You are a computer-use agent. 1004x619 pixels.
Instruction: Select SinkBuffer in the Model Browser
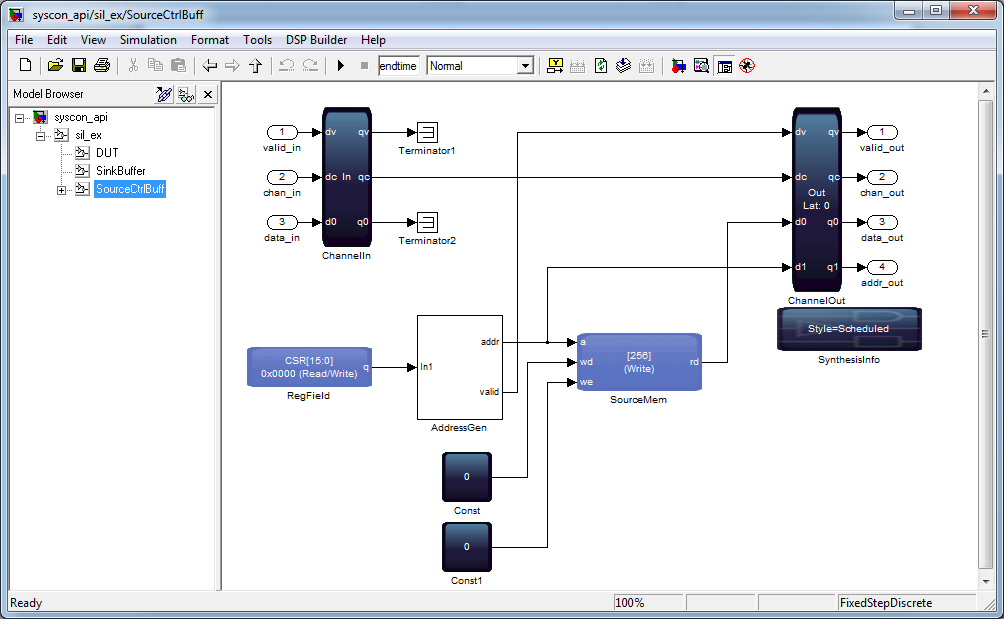pyautogui.click(x=120, y=171)
